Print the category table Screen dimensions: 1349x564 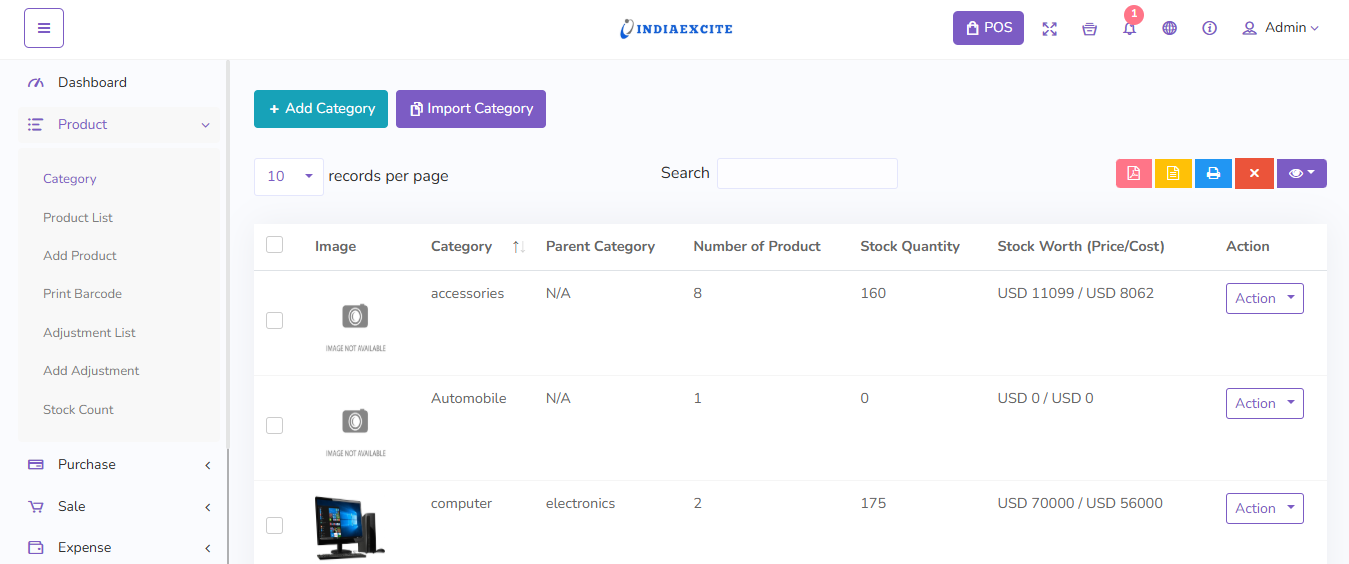click(x=1213, y=173)
